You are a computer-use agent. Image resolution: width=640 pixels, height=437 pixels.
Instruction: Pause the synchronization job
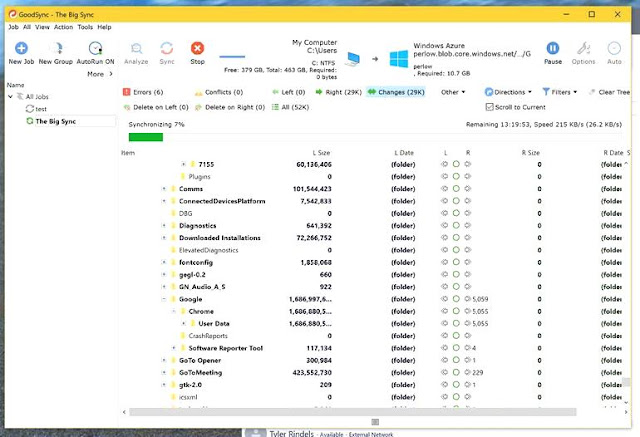pyautogui.click(x=553, y=49)
